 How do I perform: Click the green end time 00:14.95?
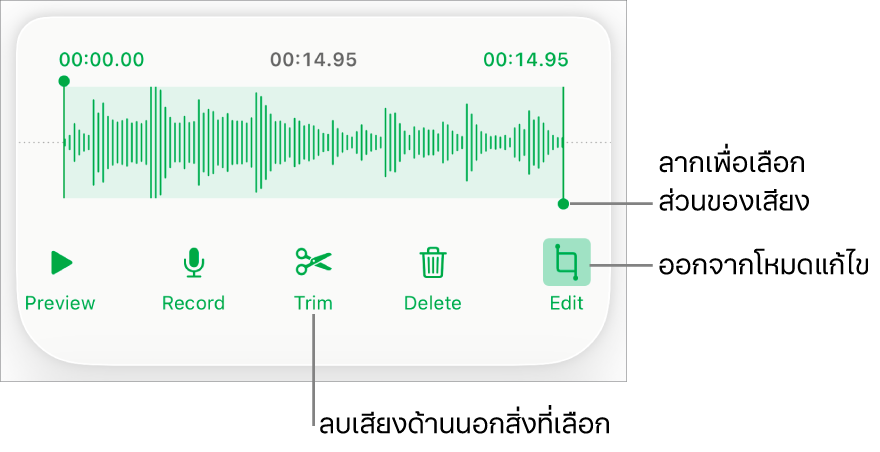pyautogui.click(x=526, y=60)
